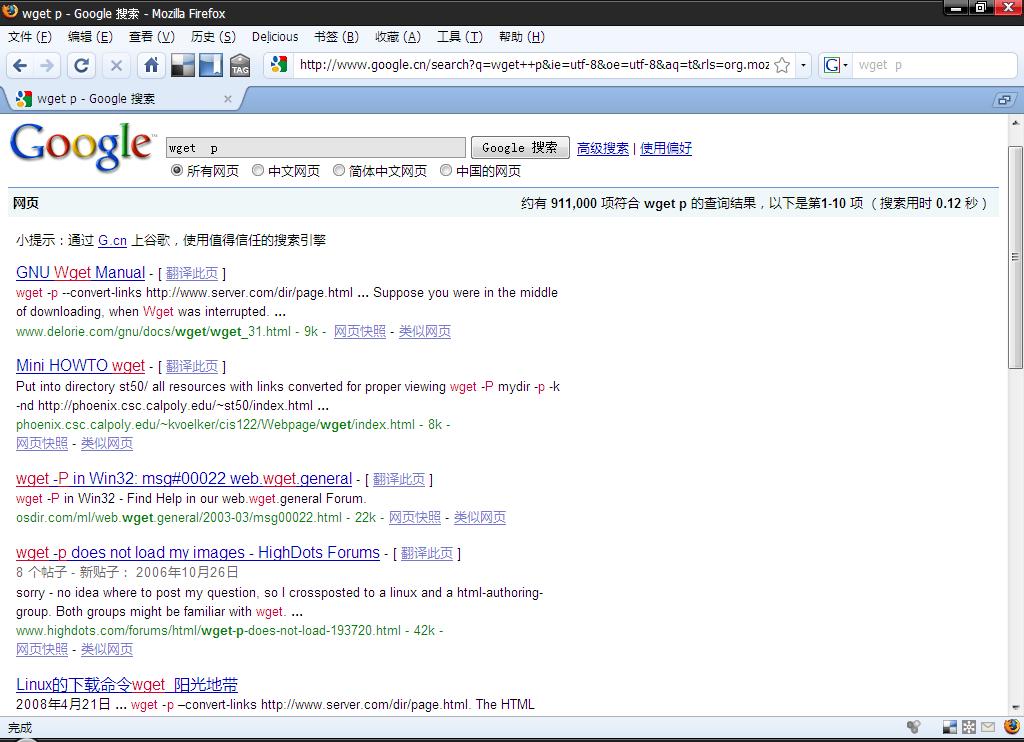This screenshot has height=742, width=1024.
Task: Open the Linux的下载命令wget 阳光地带 result
Action: [127, 685]
